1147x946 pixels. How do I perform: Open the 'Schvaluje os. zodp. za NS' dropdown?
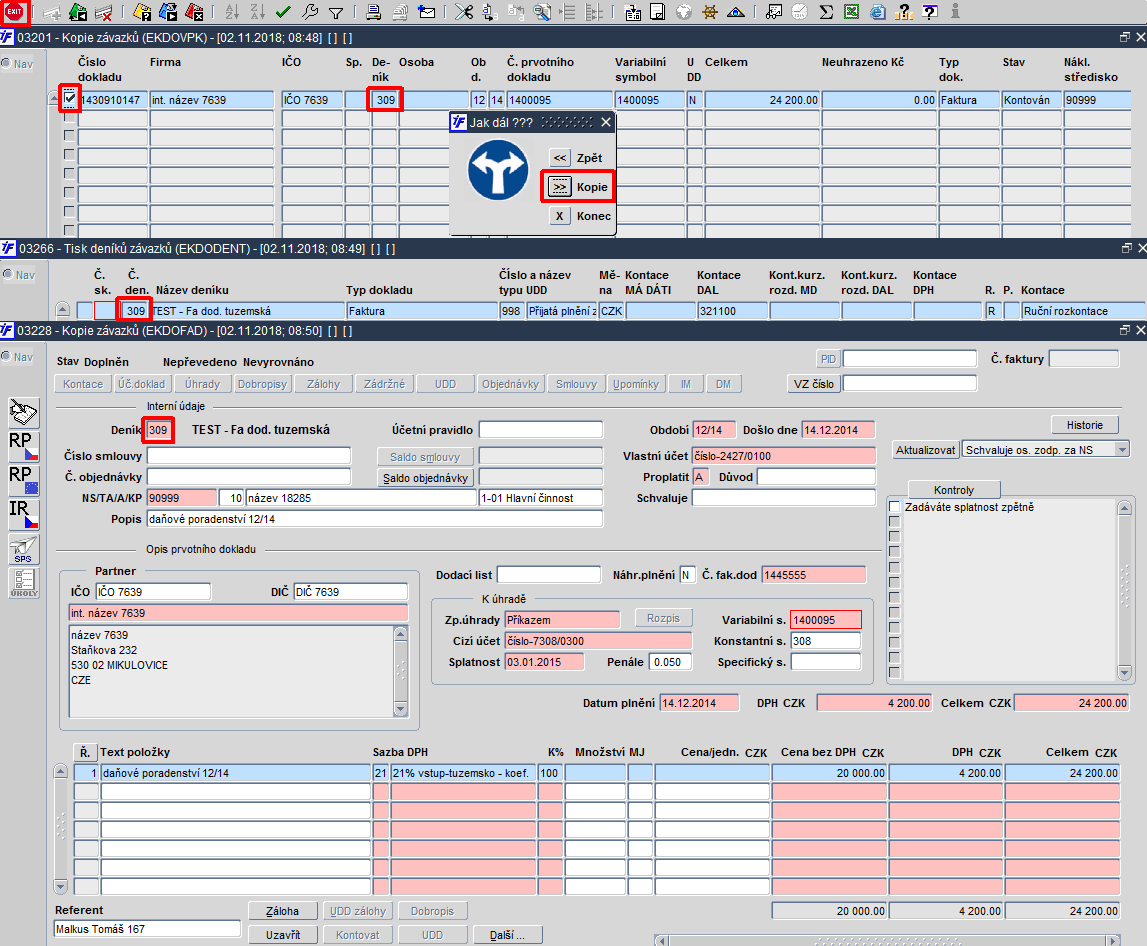pos(1122,449)
